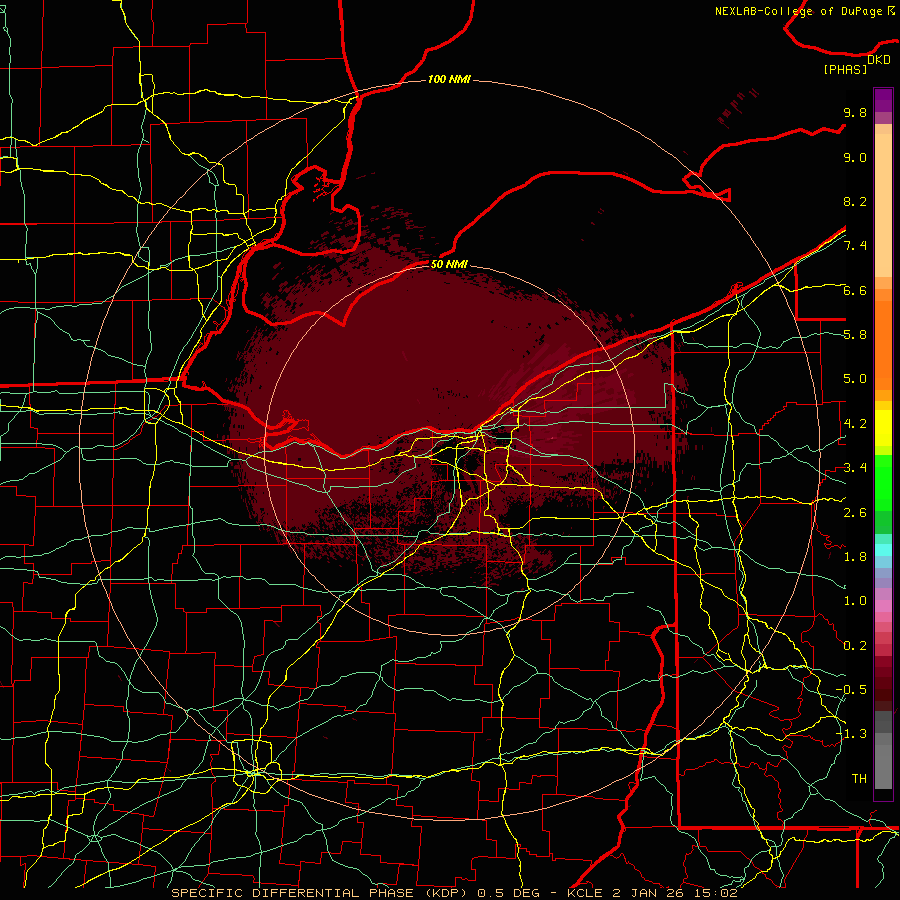
Task: Pick the cyan segment of the color scale
Action: pos(883,550)
